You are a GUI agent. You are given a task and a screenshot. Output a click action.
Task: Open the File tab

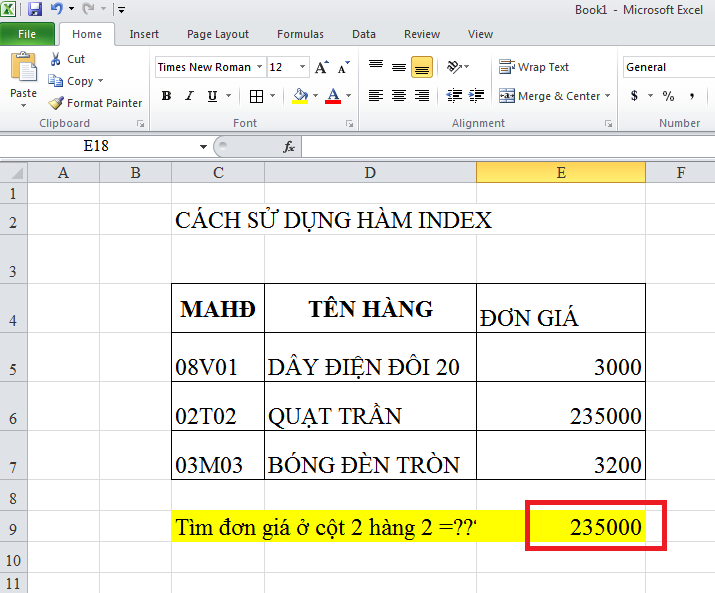pos(27,34)
